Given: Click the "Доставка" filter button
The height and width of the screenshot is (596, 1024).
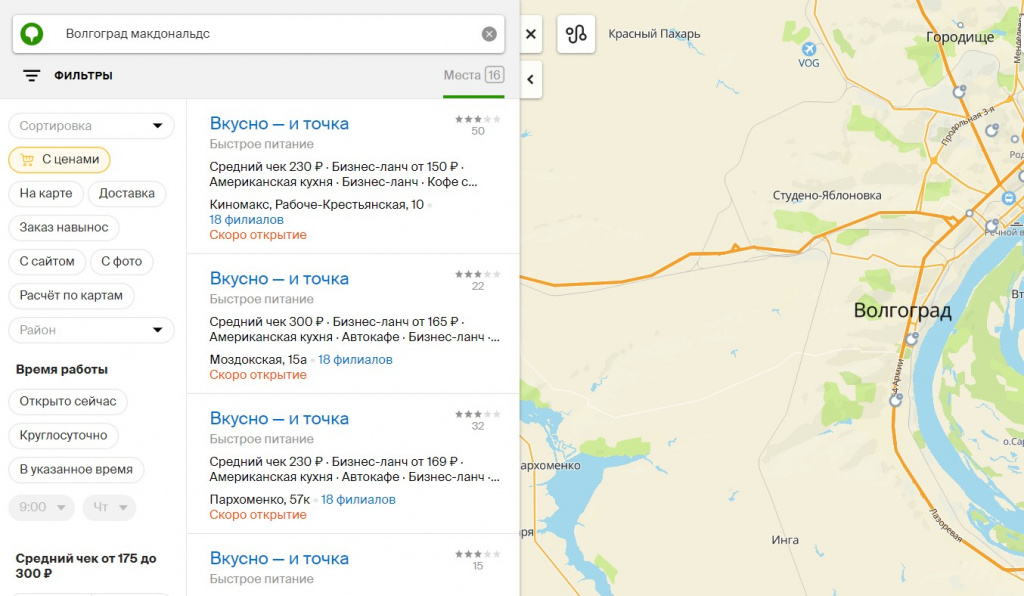Looking at the screenshot, I should coord(127,194).
